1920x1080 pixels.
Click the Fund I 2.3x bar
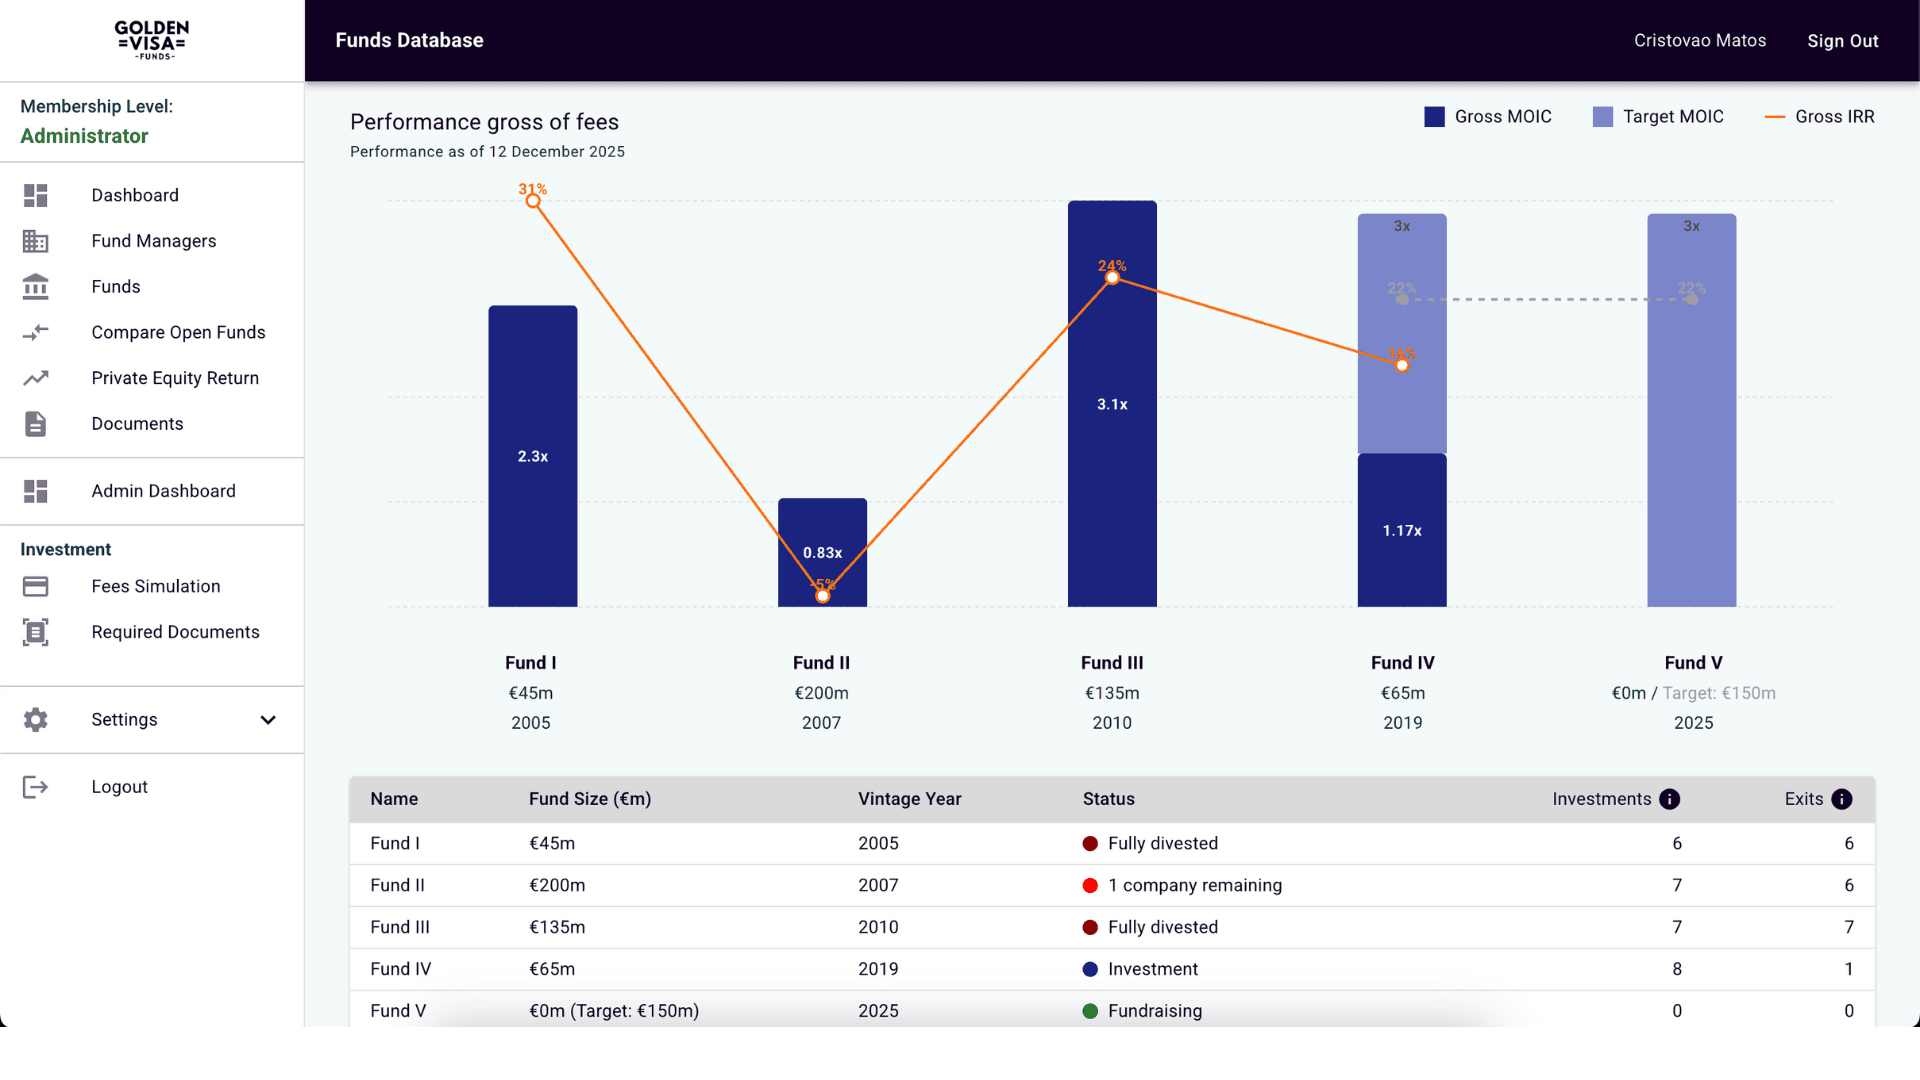click(x=533, y=456)
